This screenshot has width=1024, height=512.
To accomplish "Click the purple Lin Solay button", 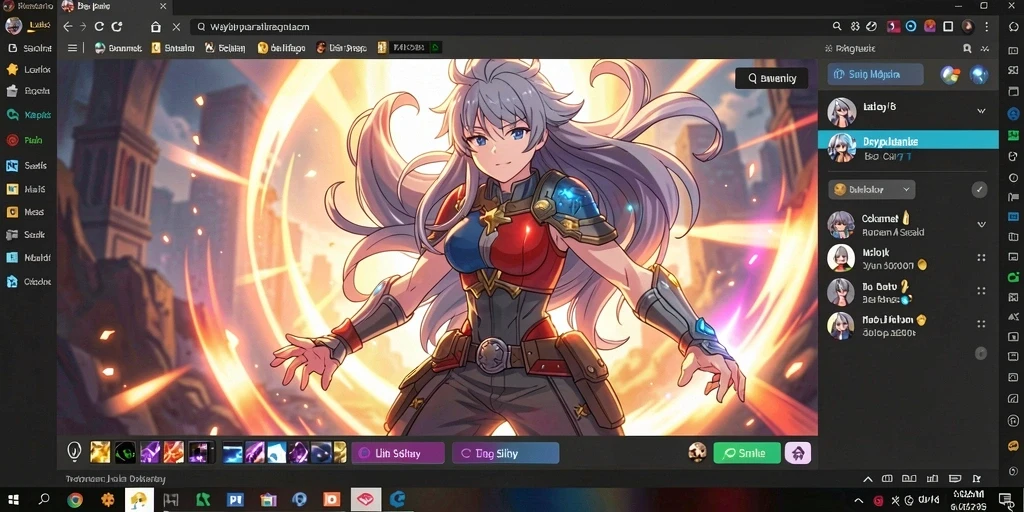I will [x=398, y=453].
